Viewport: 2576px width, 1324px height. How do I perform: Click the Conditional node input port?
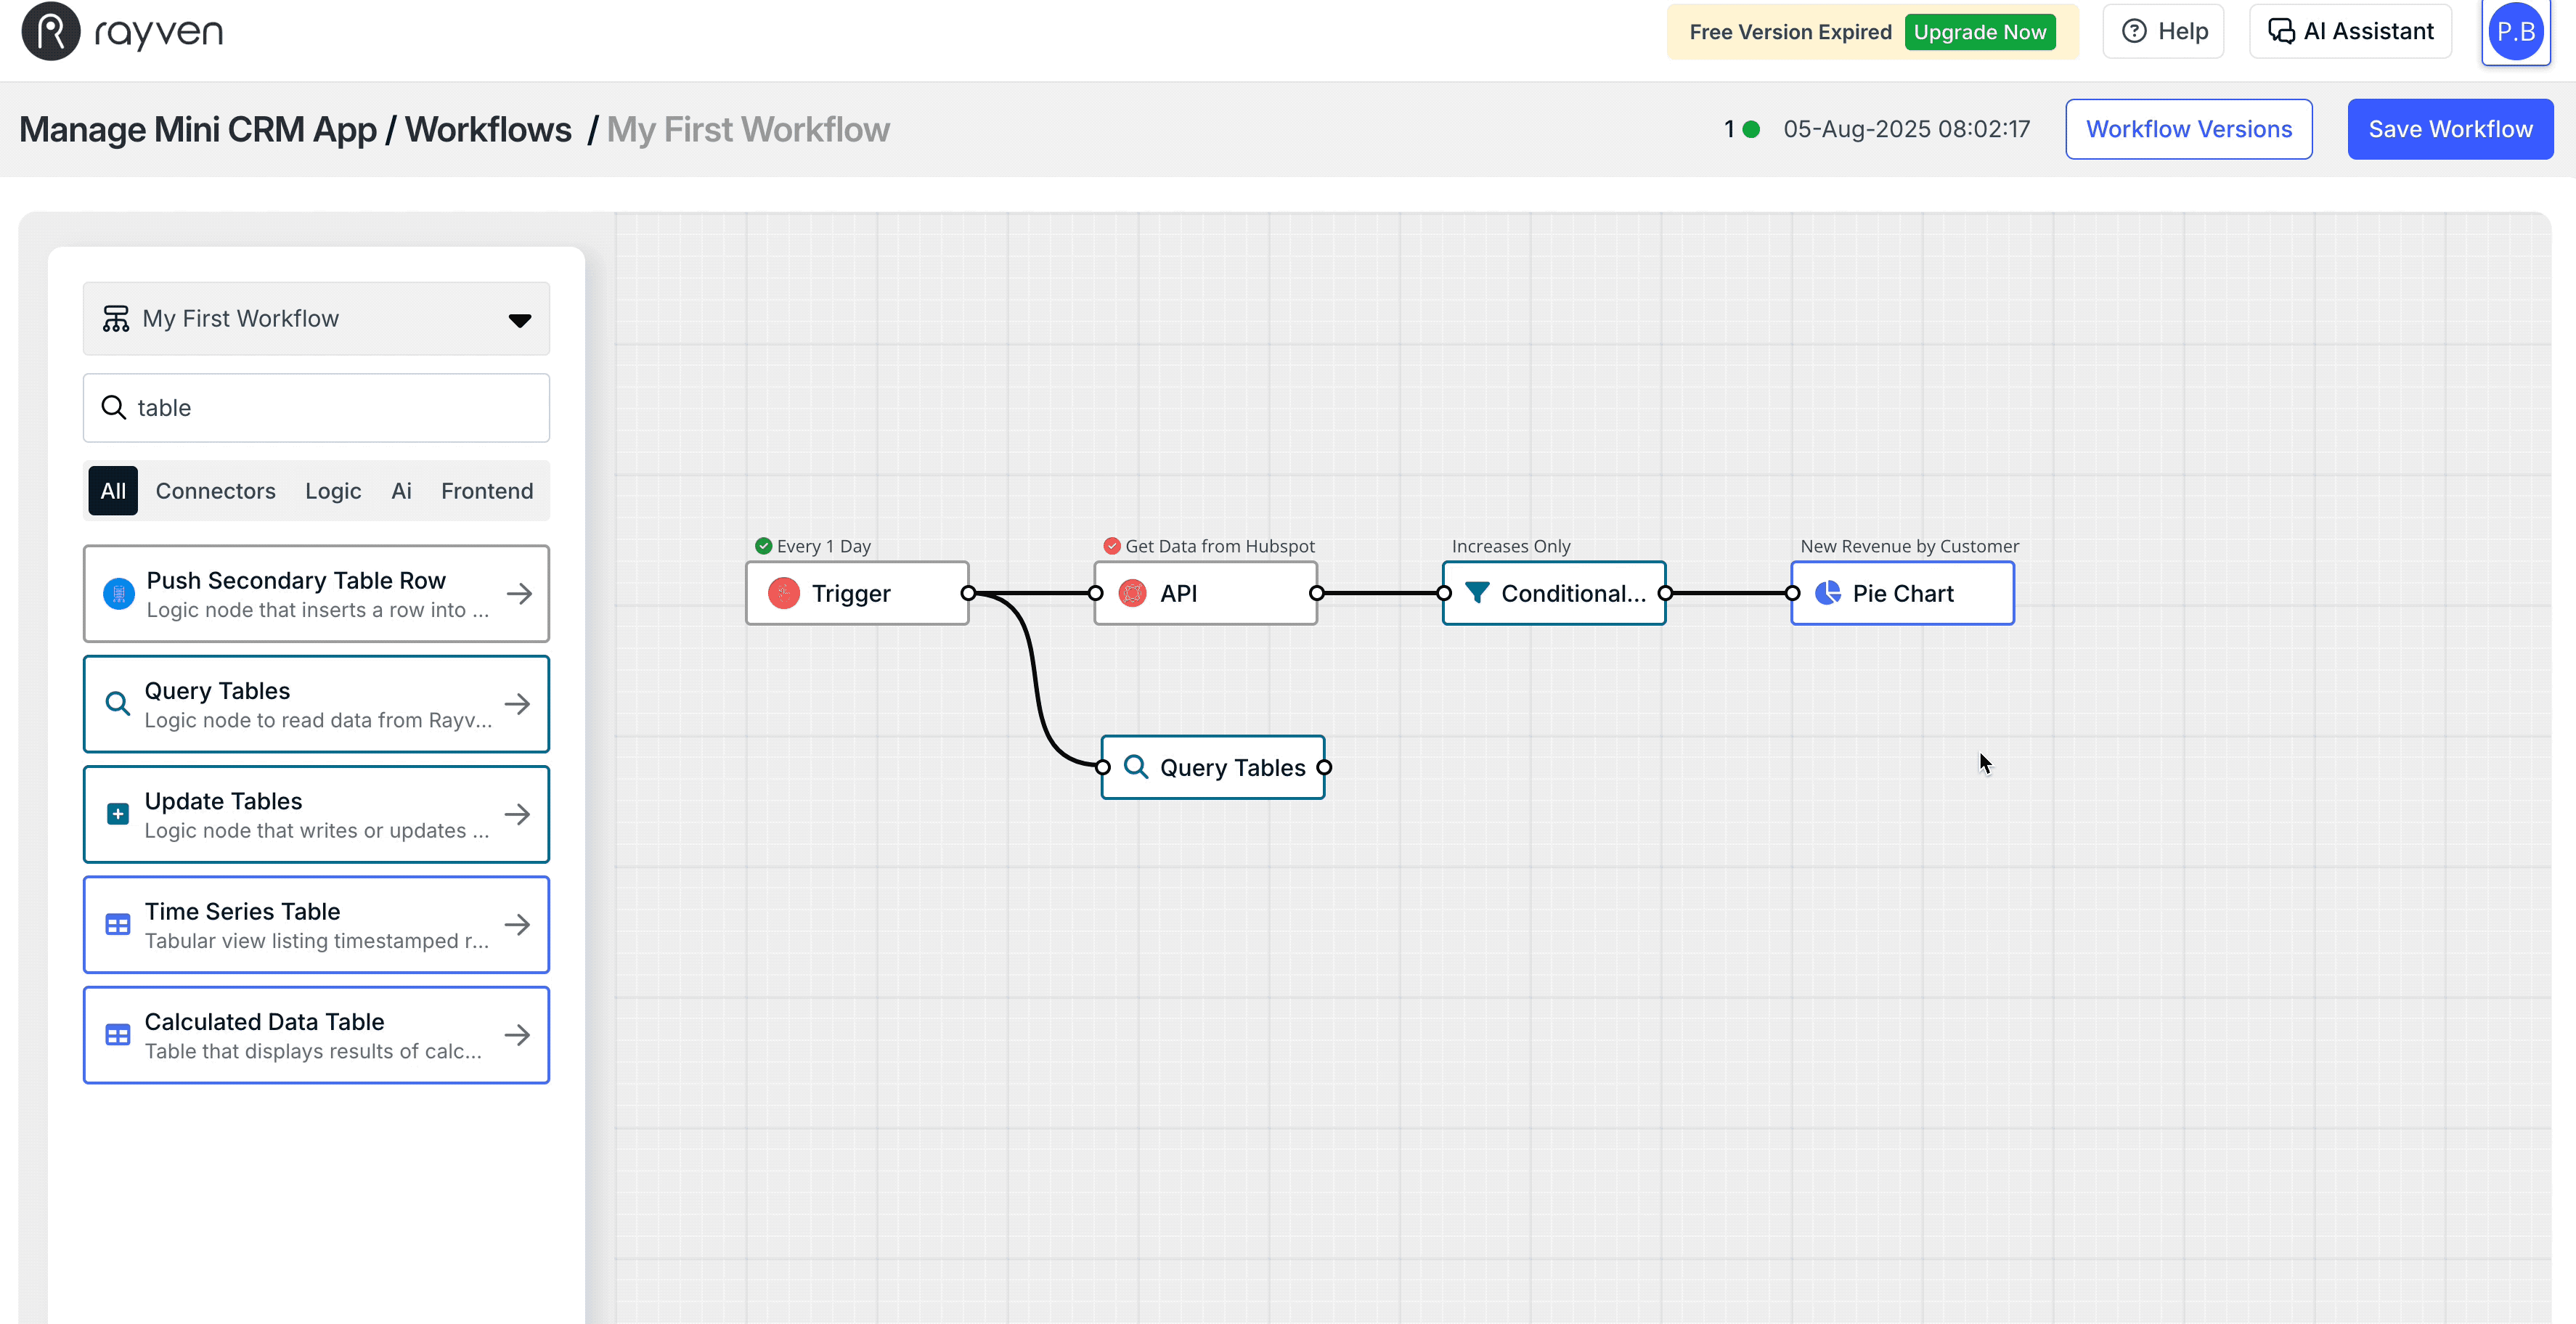[x=1444, y=593]
